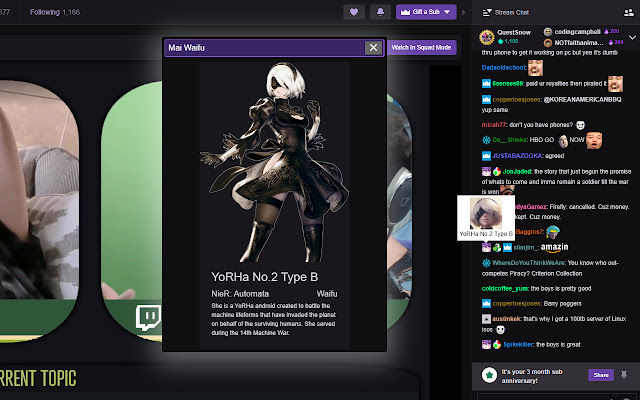Image resolution: width=640 pixels, height=400 pixels.
Task: Click the "YoRHa No.2 Type B" heading
Action: [x=264, y=277]
